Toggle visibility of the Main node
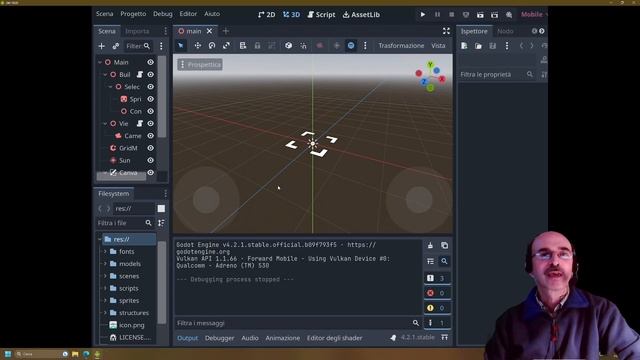Image resolution: width=640 pixels, height=360 pixels. pos(151,62)
